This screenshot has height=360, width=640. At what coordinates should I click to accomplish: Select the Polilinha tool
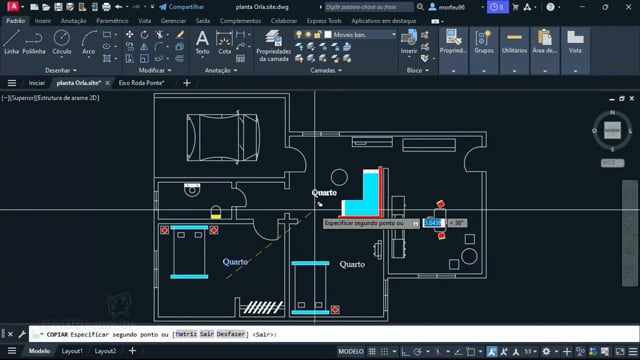(33, 42)
